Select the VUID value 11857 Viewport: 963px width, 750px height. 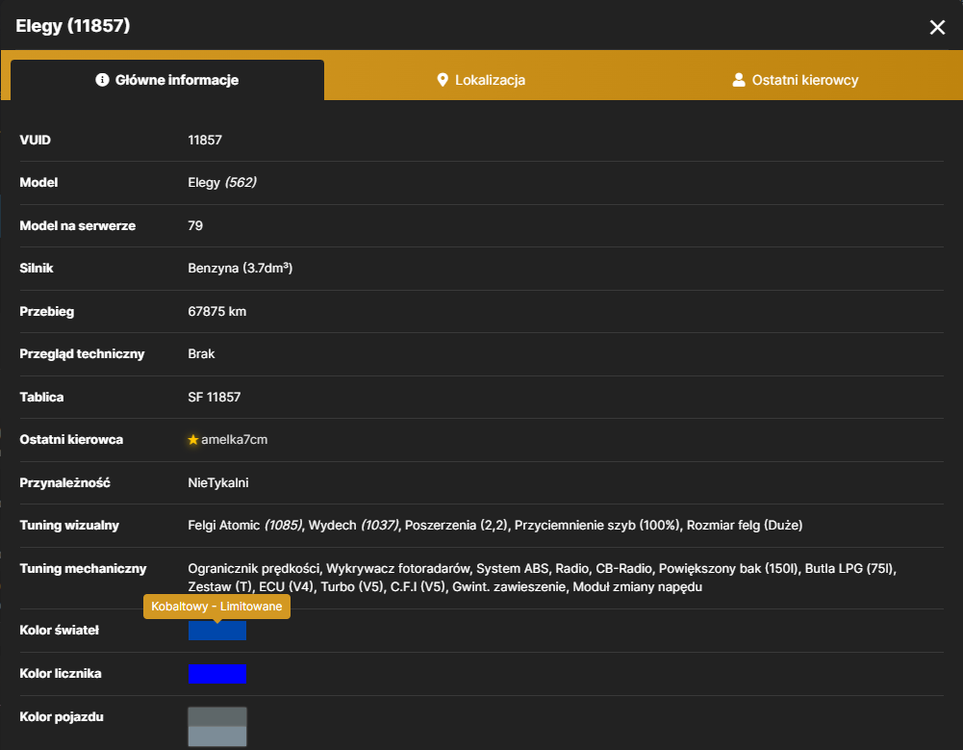tap(205, 140)
